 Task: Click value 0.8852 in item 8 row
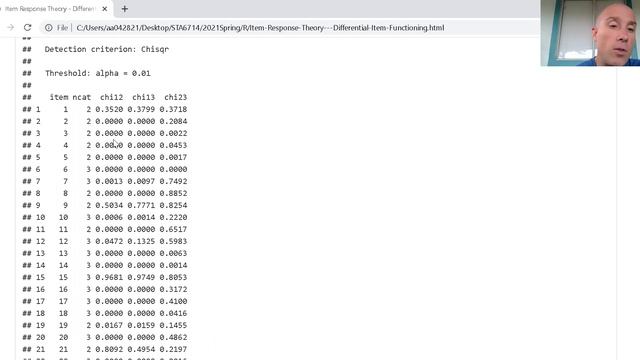[x=173, y=193]
